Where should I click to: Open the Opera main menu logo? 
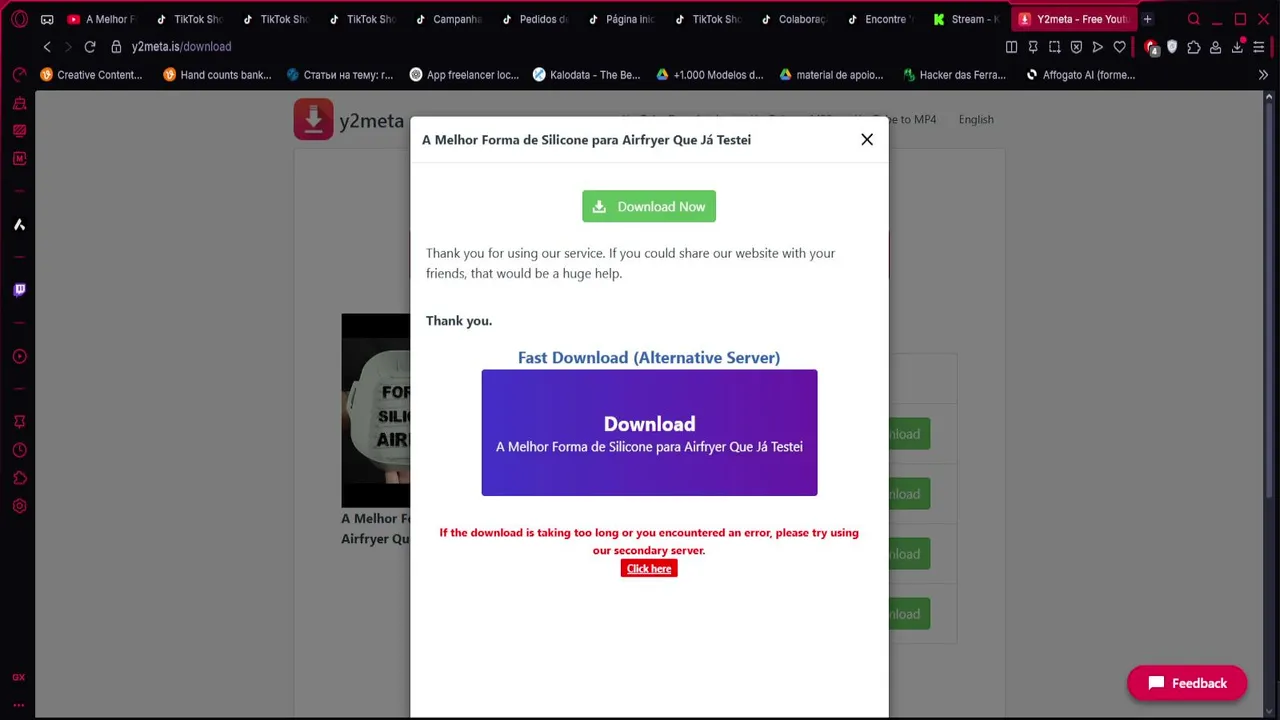pyautogui.click(x=19, y=19)
